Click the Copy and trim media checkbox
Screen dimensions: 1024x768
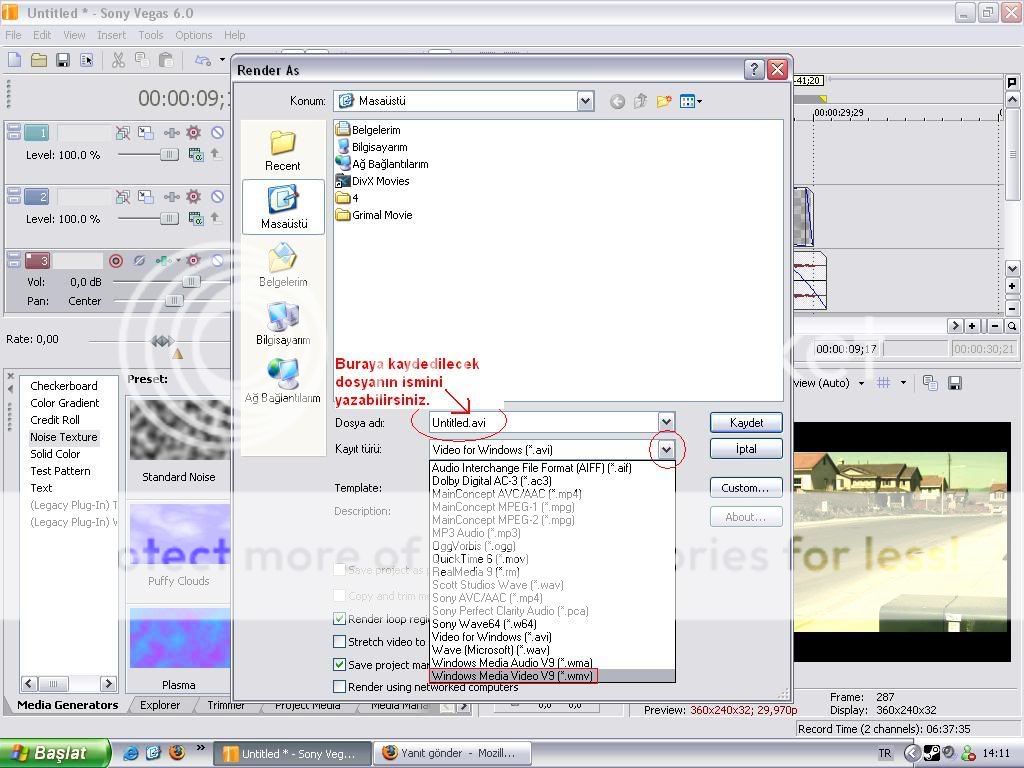tap(340, 596)
